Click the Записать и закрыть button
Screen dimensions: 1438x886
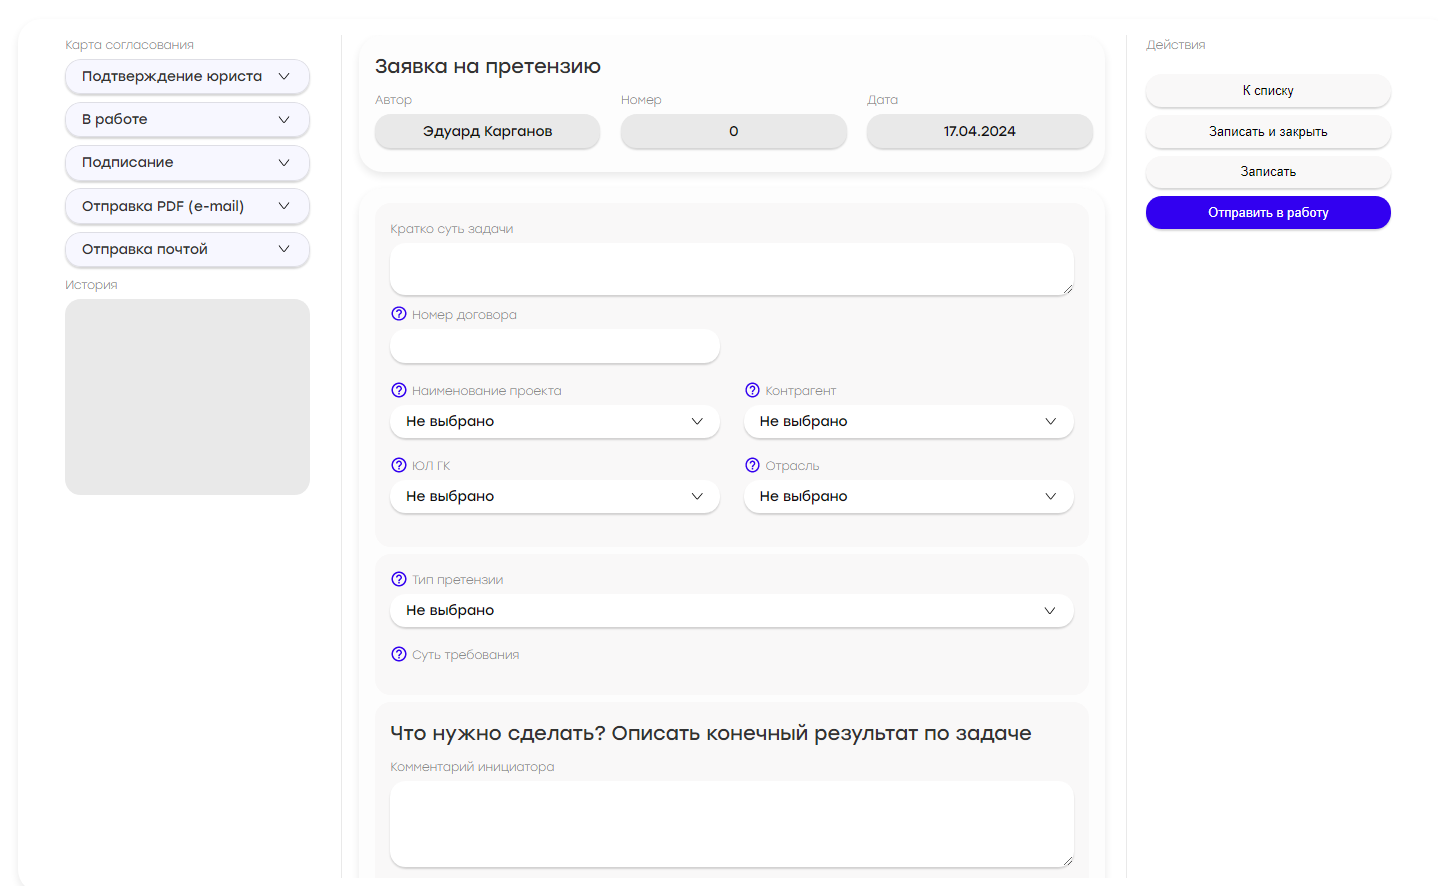[1268, 132]
